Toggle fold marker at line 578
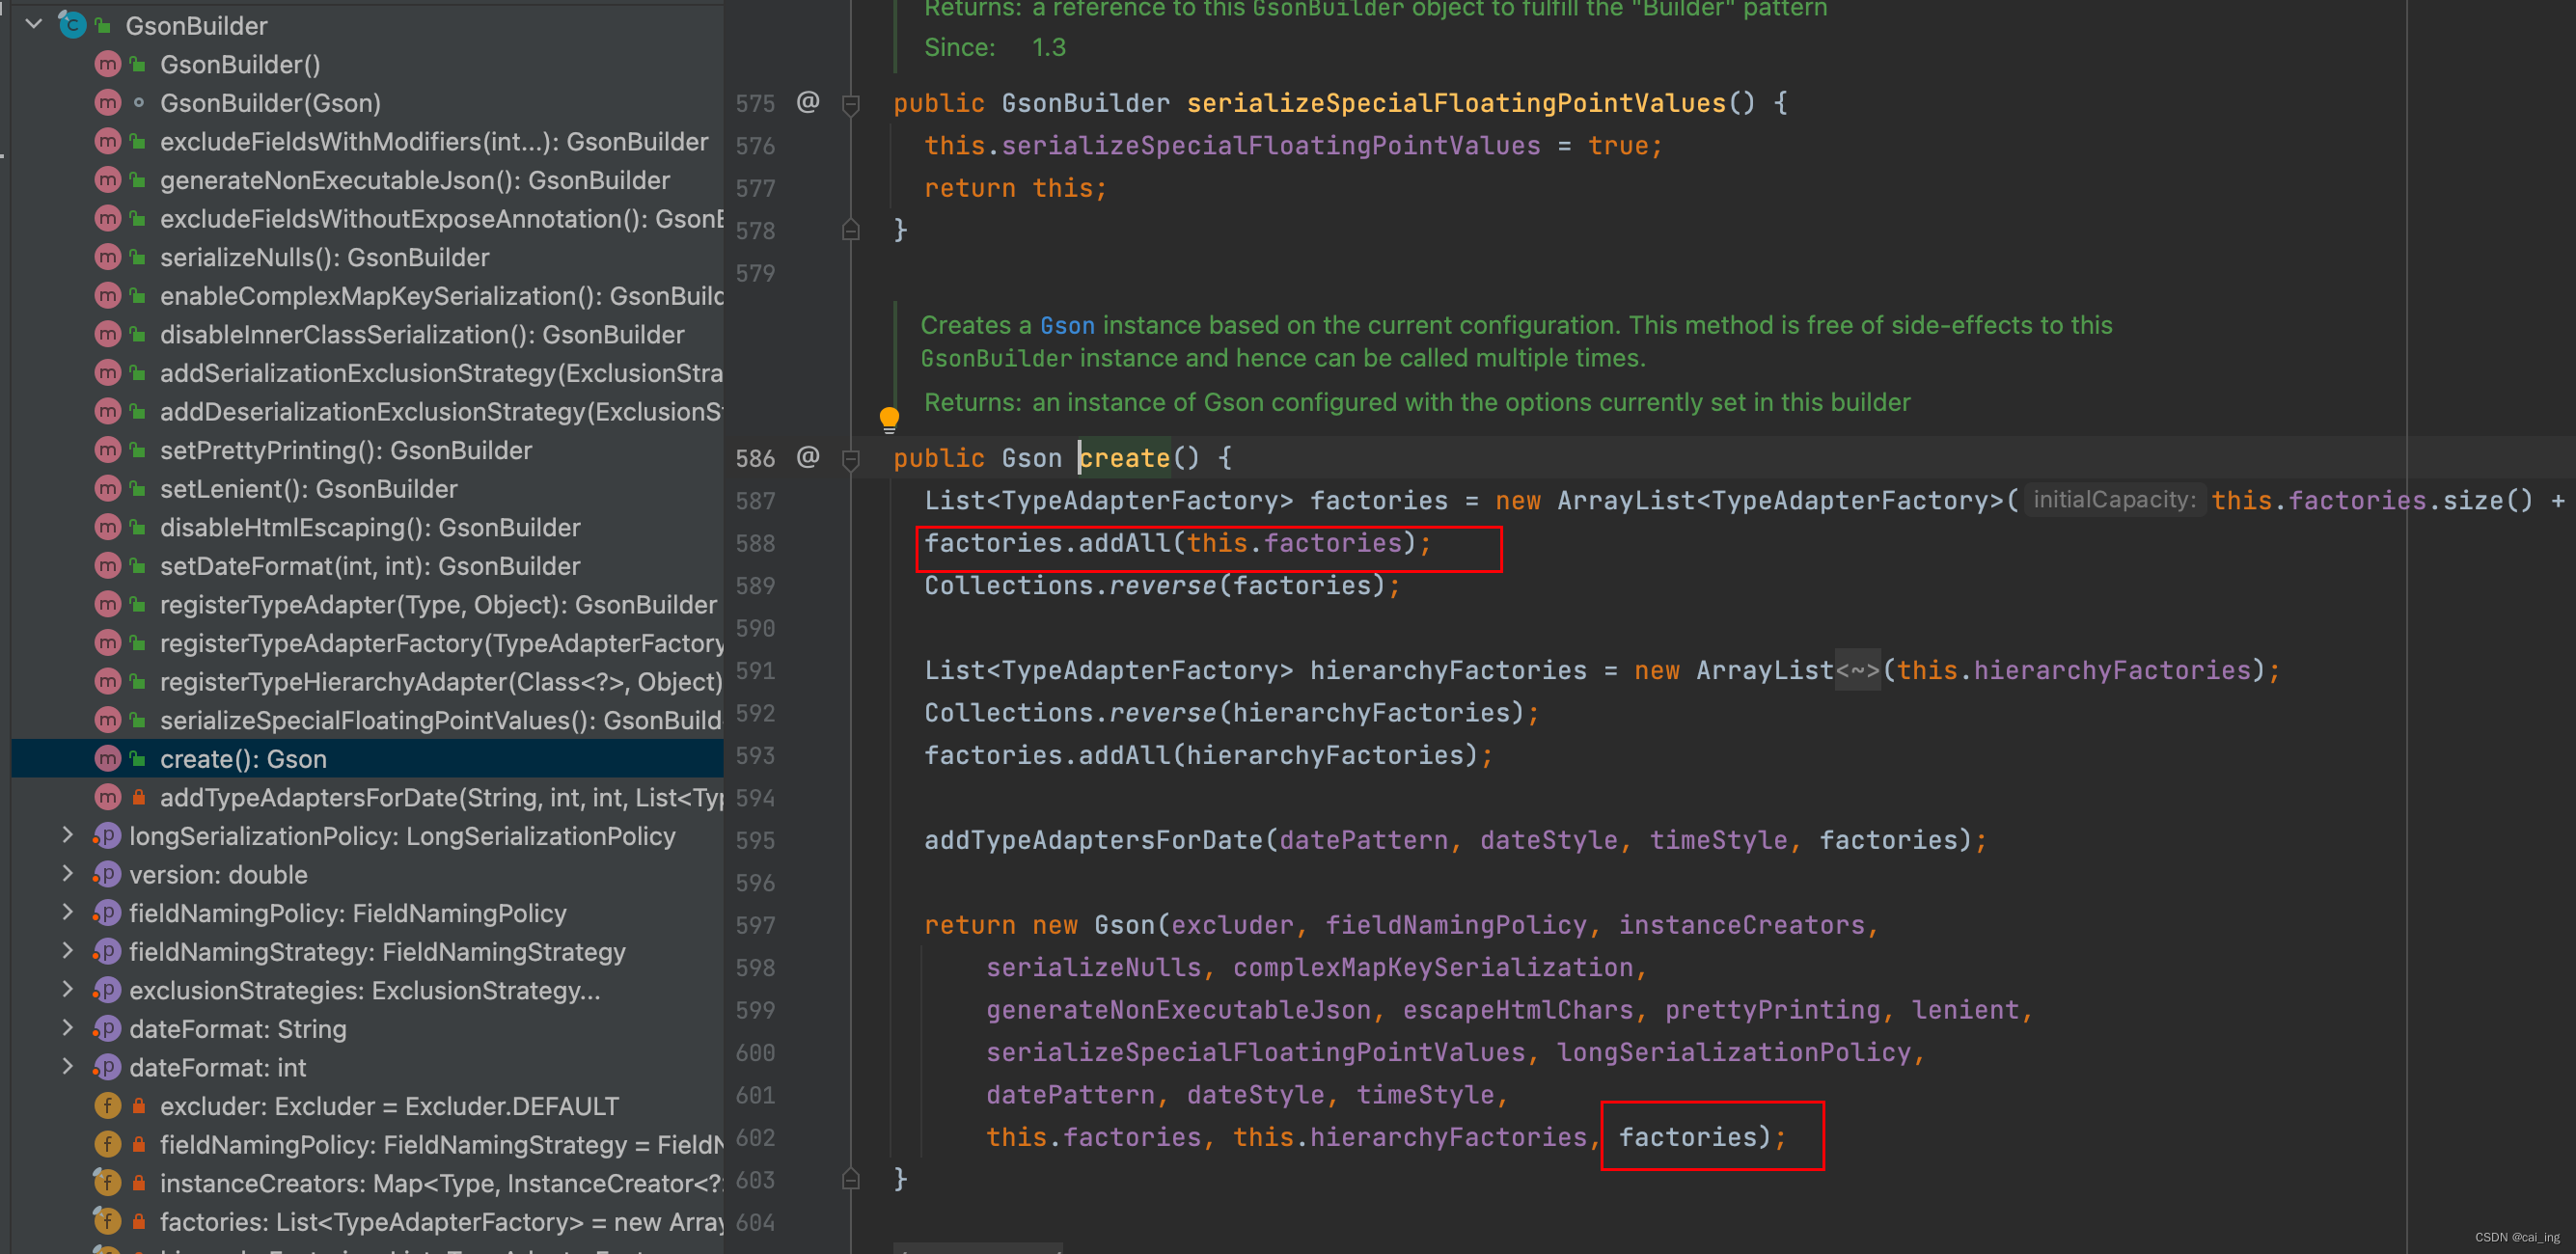This screenshot has height=1254, width=2576. 851,230
